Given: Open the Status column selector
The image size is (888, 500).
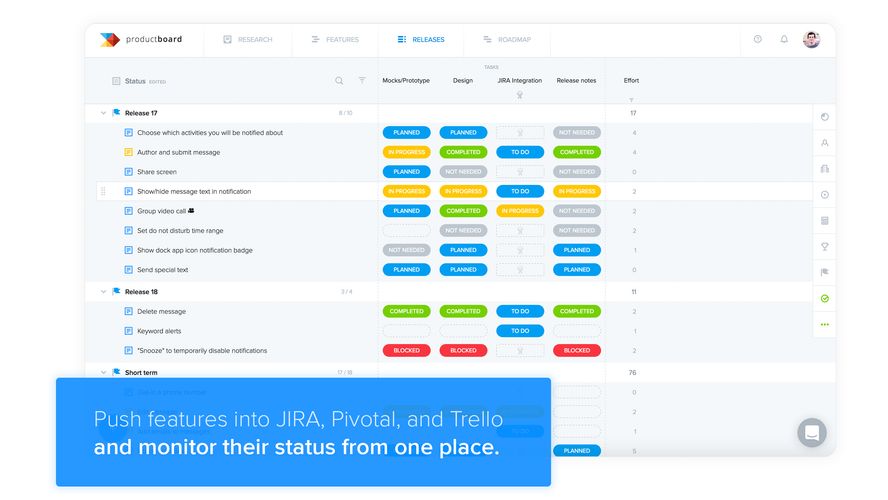Looking at the screenshot, I should (139, 81).
